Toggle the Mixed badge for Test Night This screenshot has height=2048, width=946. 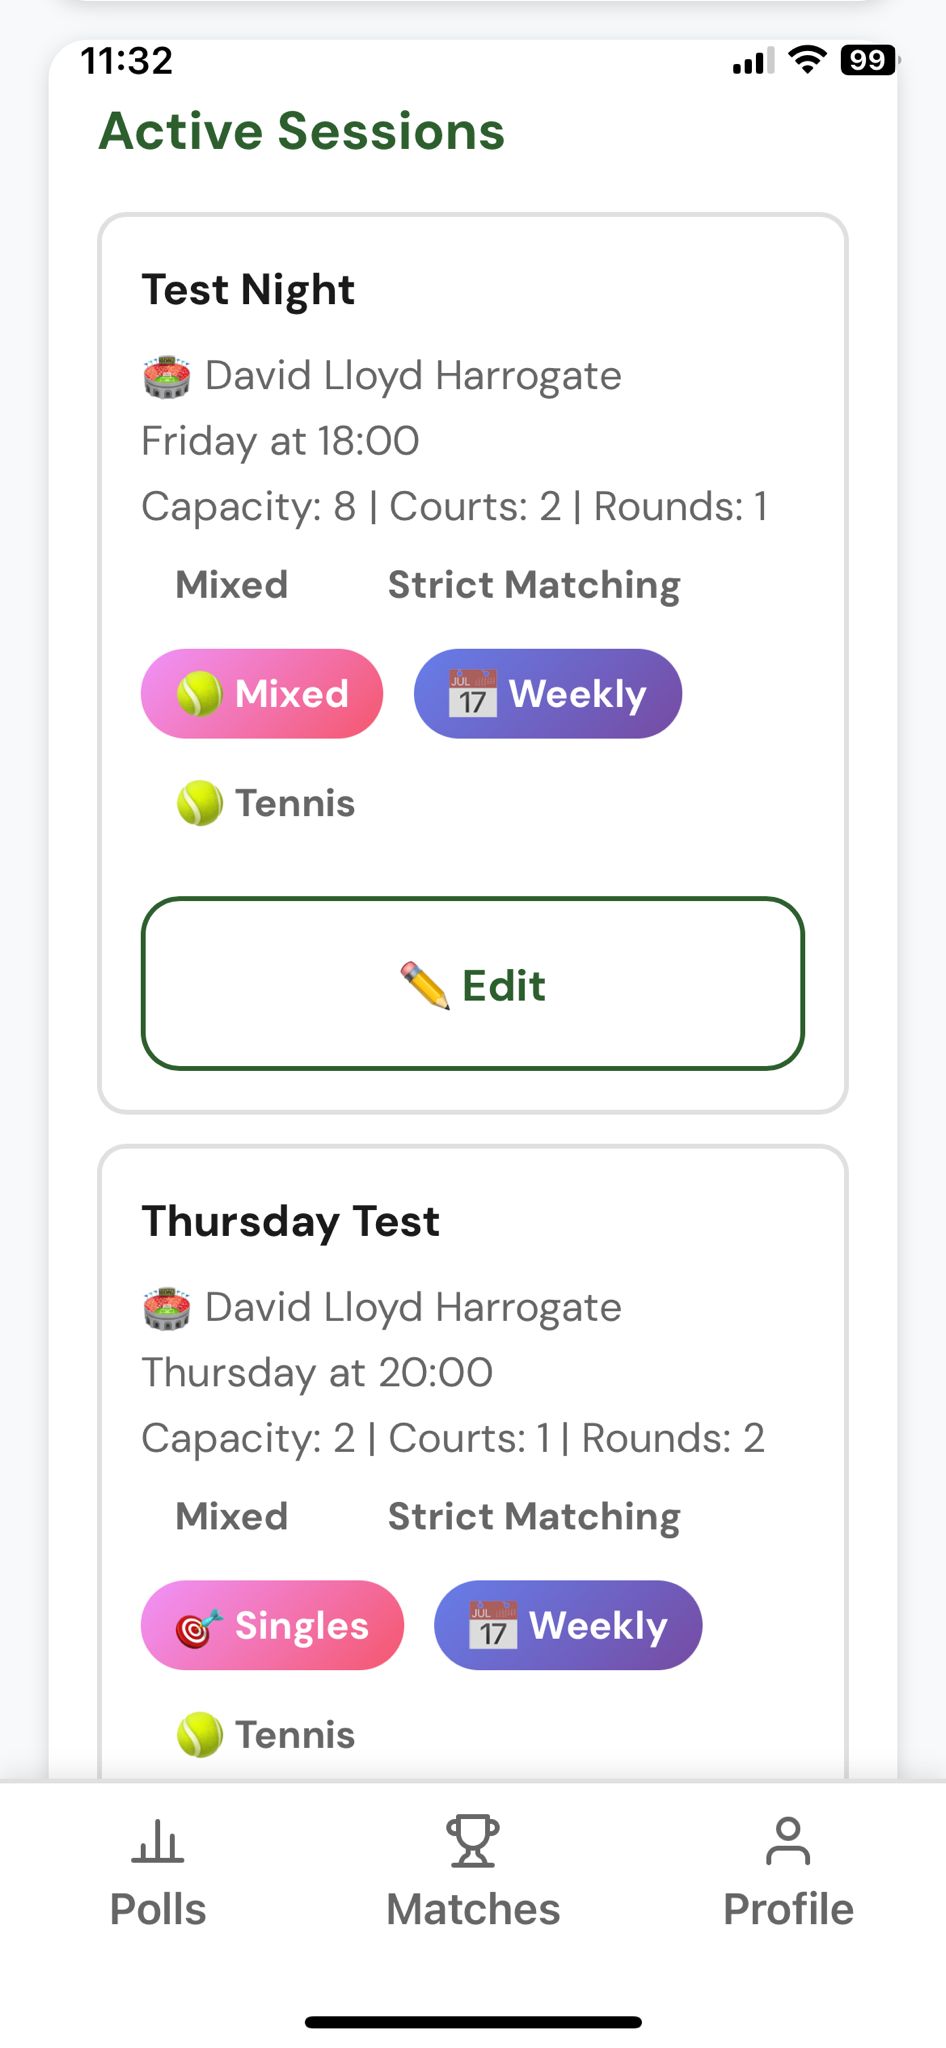[x=261, y=693]
